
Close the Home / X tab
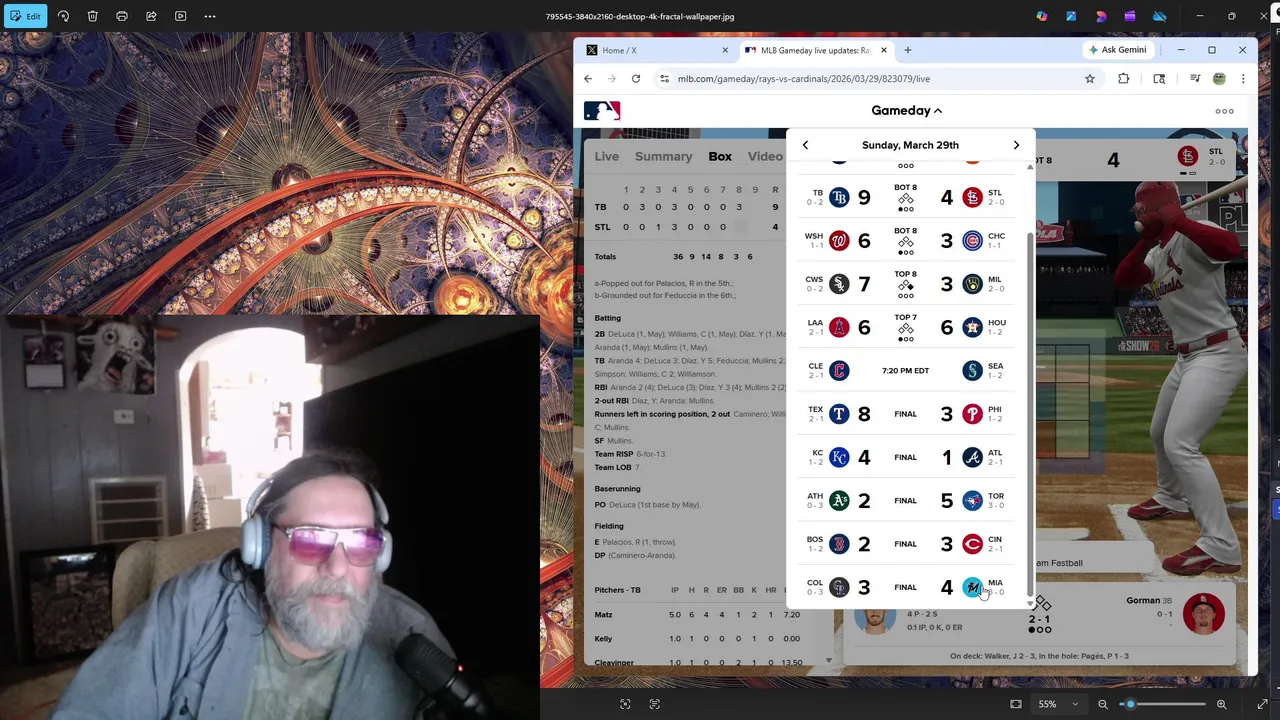(x=725, y=50)
